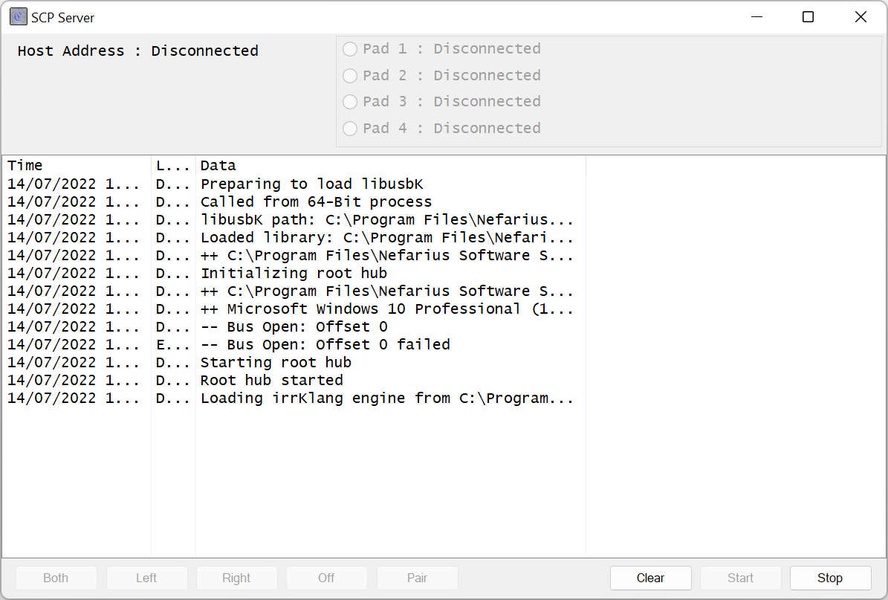The image size is (888, 600).
Task: Click the Both button
Action: (56, 578)
